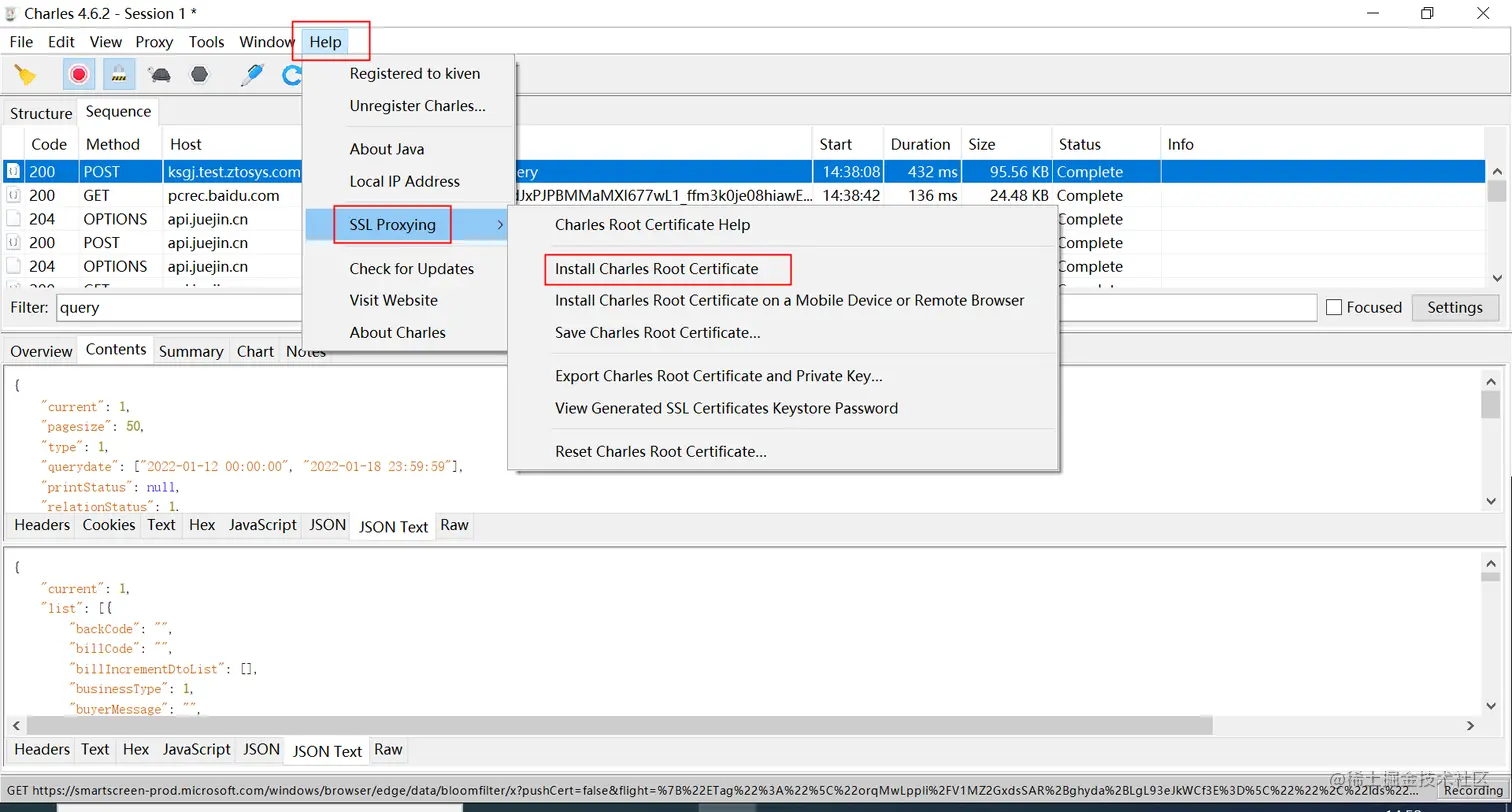Viewport: 1512px width, 812px height.
Task: Open the response pane JavaScript tab
Action: [196, 749]
